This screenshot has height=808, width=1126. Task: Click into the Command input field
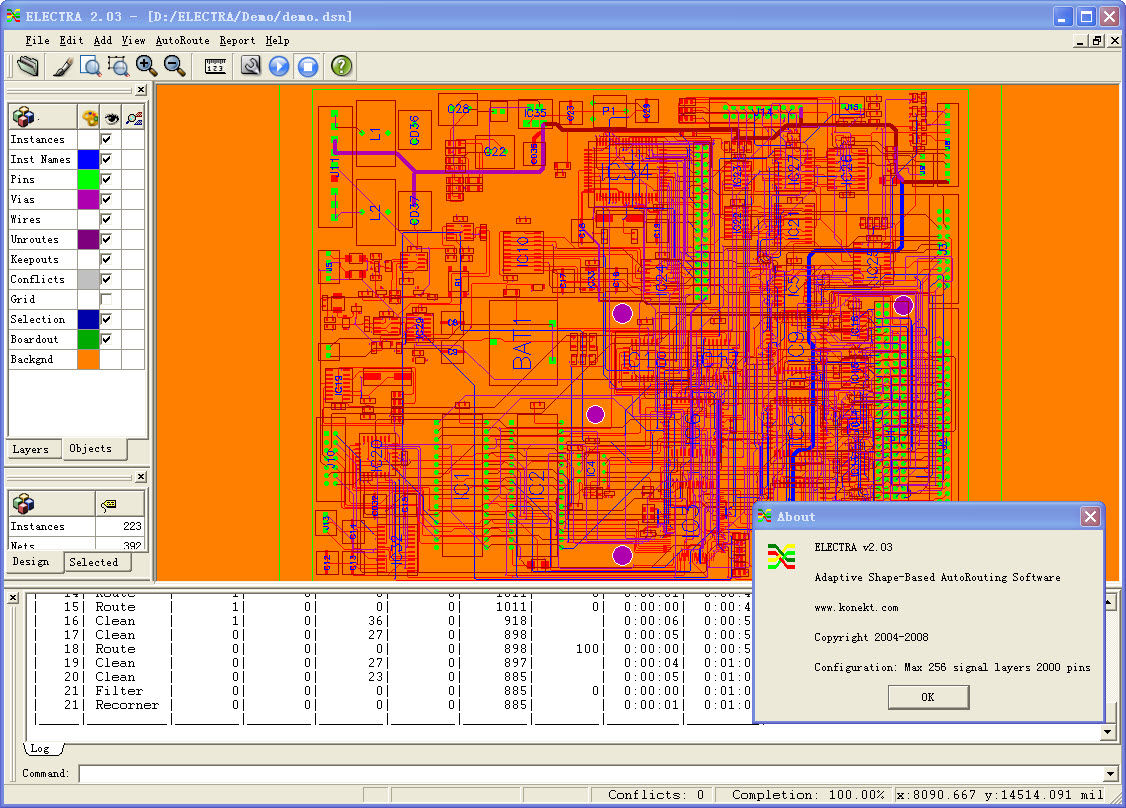coord(590,774)
